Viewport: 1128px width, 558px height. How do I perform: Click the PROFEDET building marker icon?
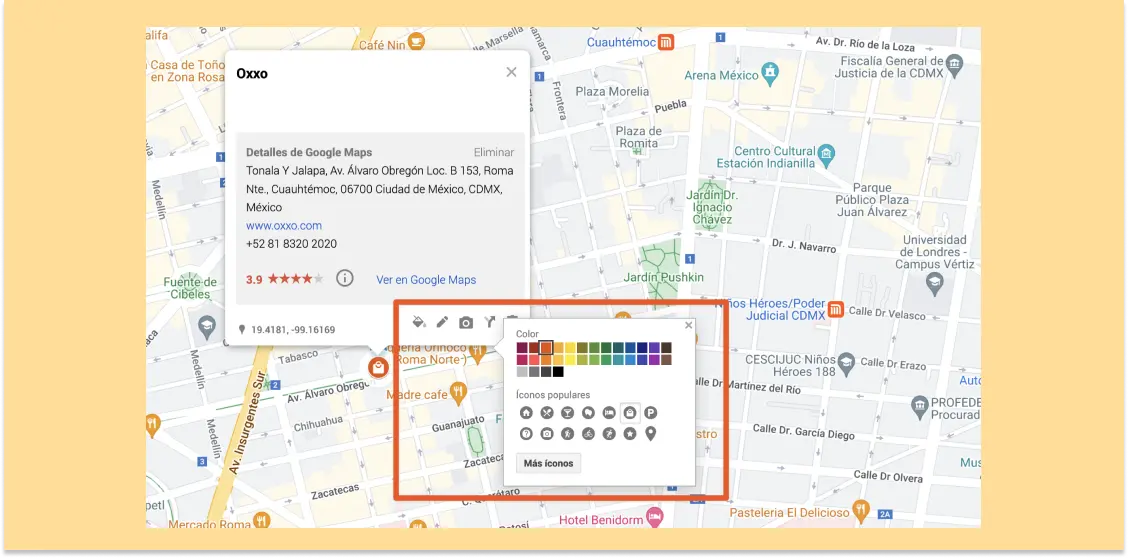coord(919,408)
